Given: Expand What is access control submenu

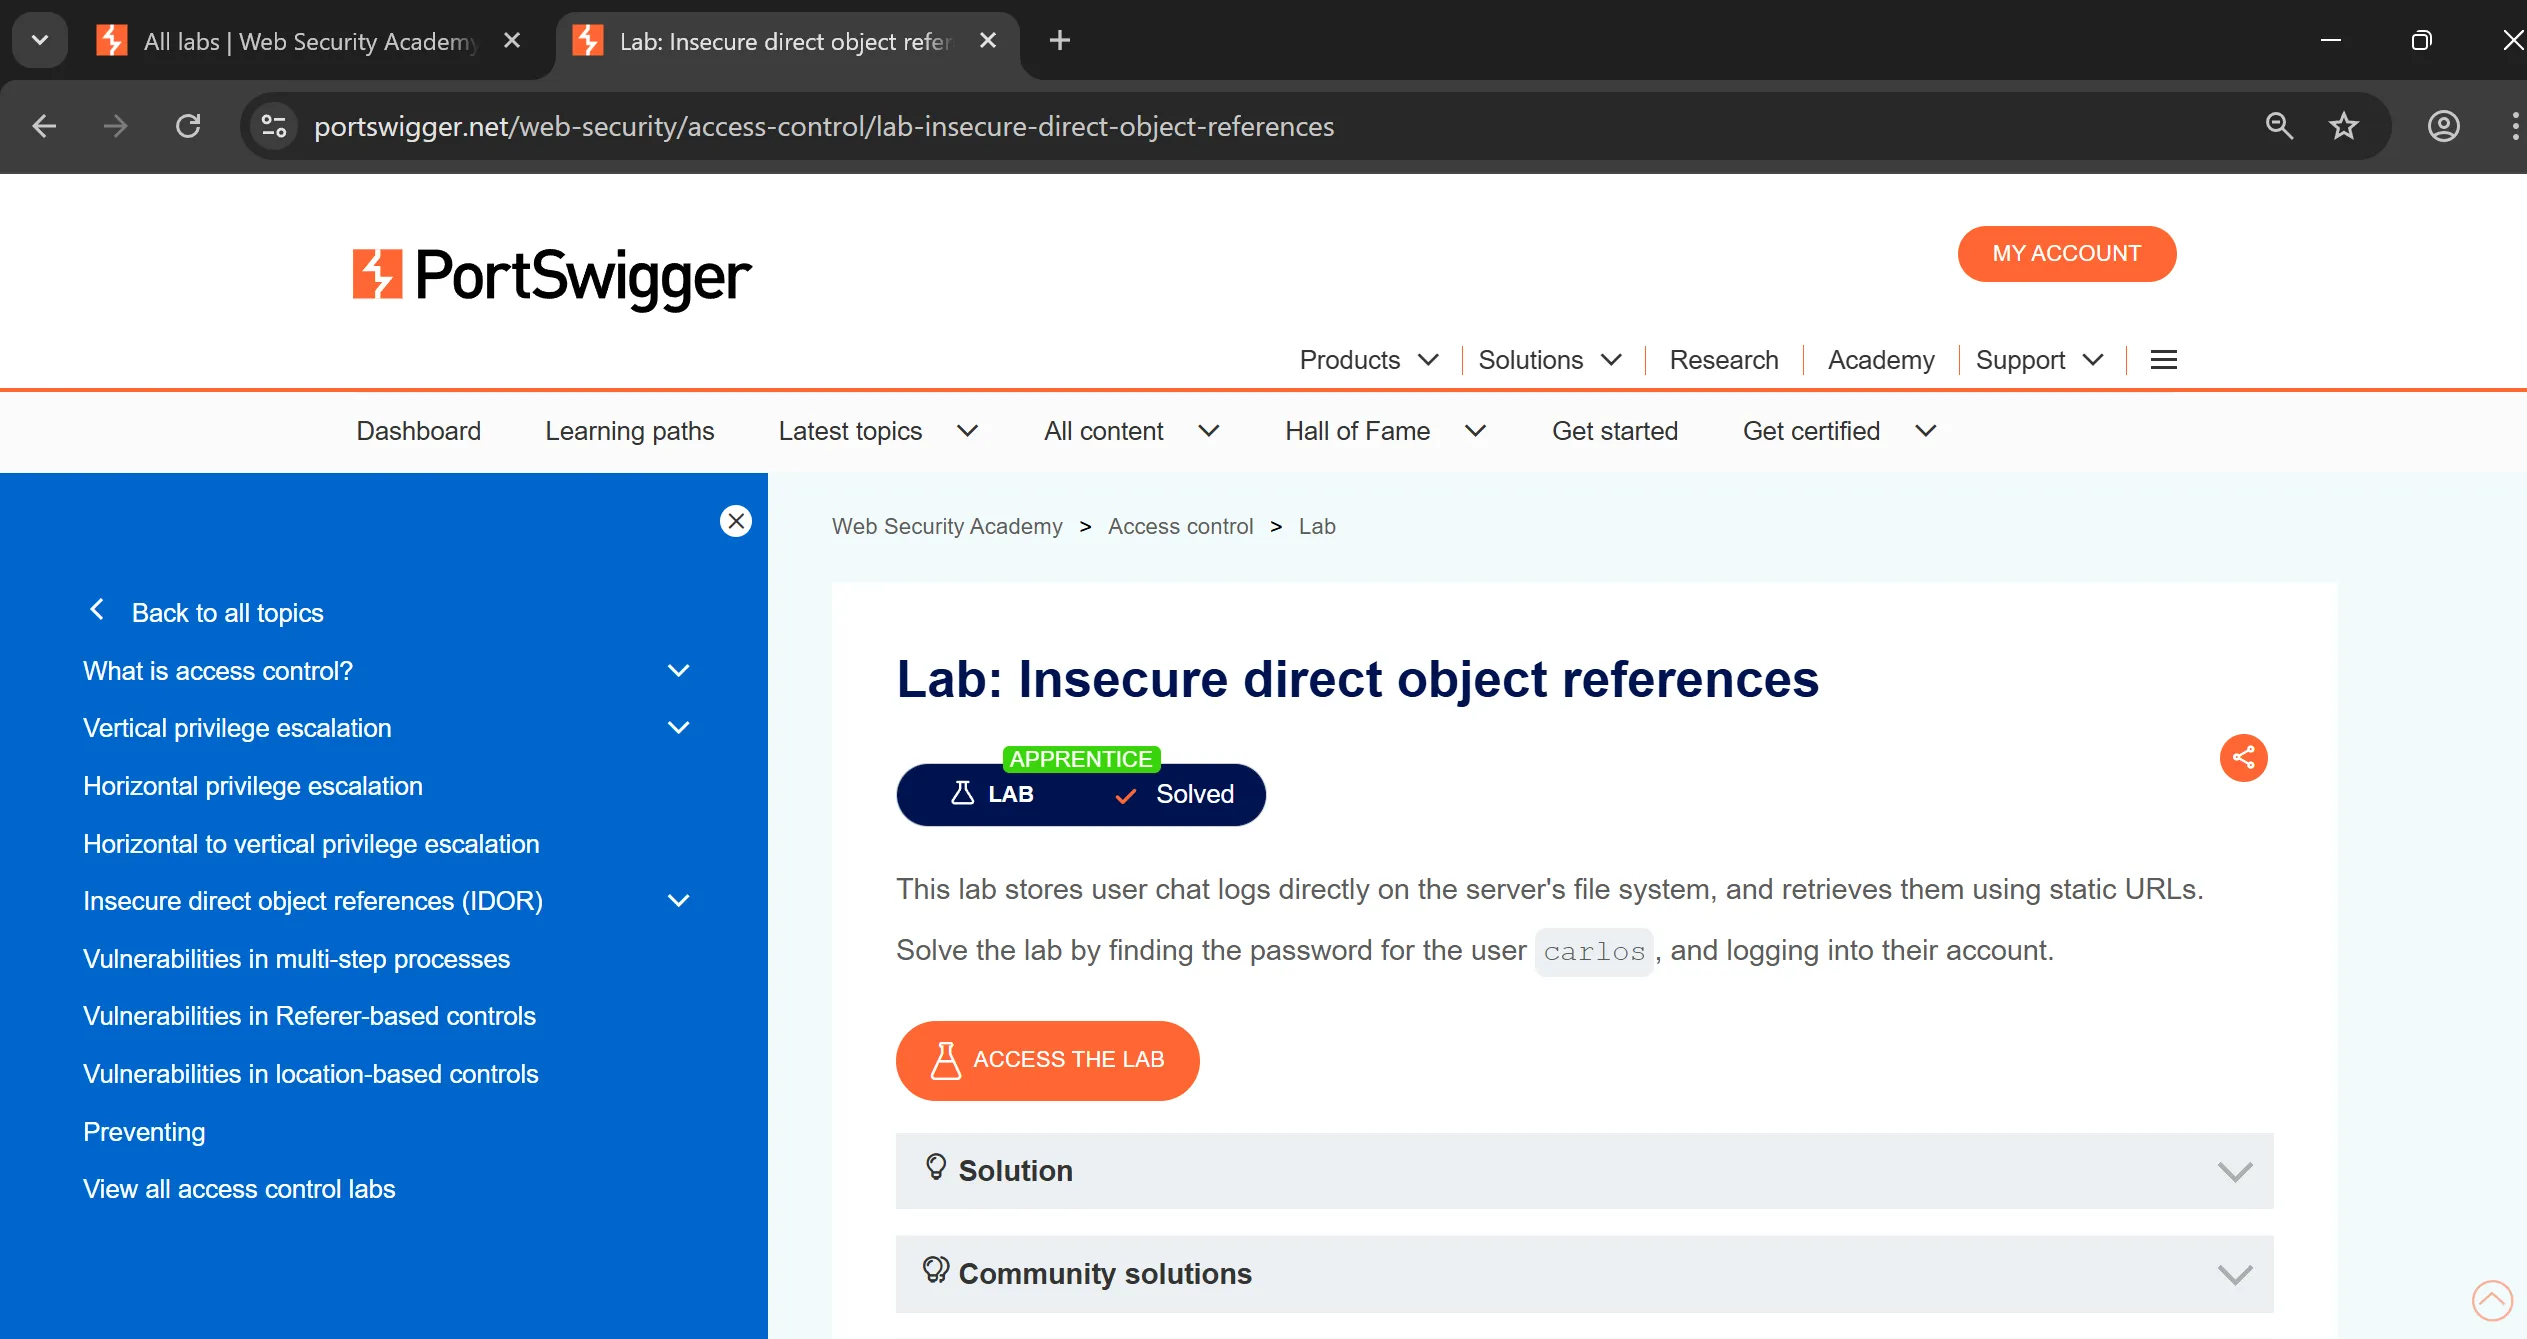Looking at the screenshot, I should click(678, 671).
